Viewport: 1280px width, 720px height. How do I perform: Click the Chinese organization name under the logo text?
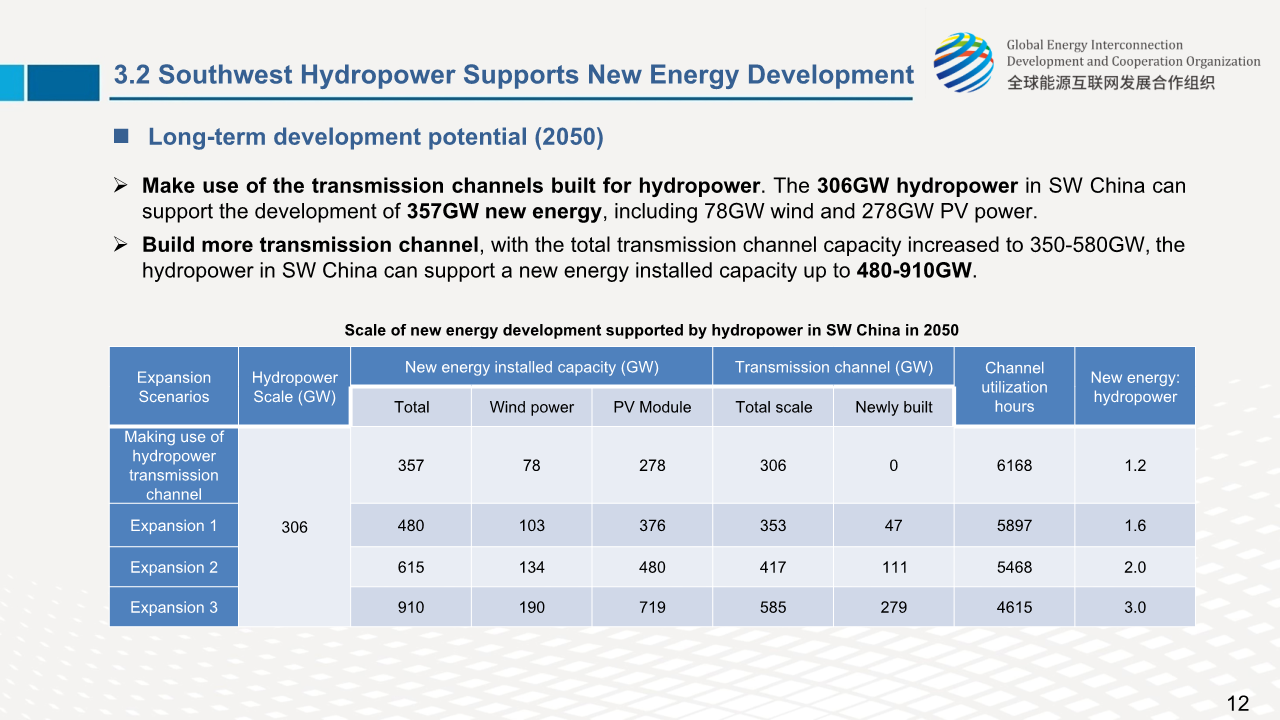point(1110,82)
